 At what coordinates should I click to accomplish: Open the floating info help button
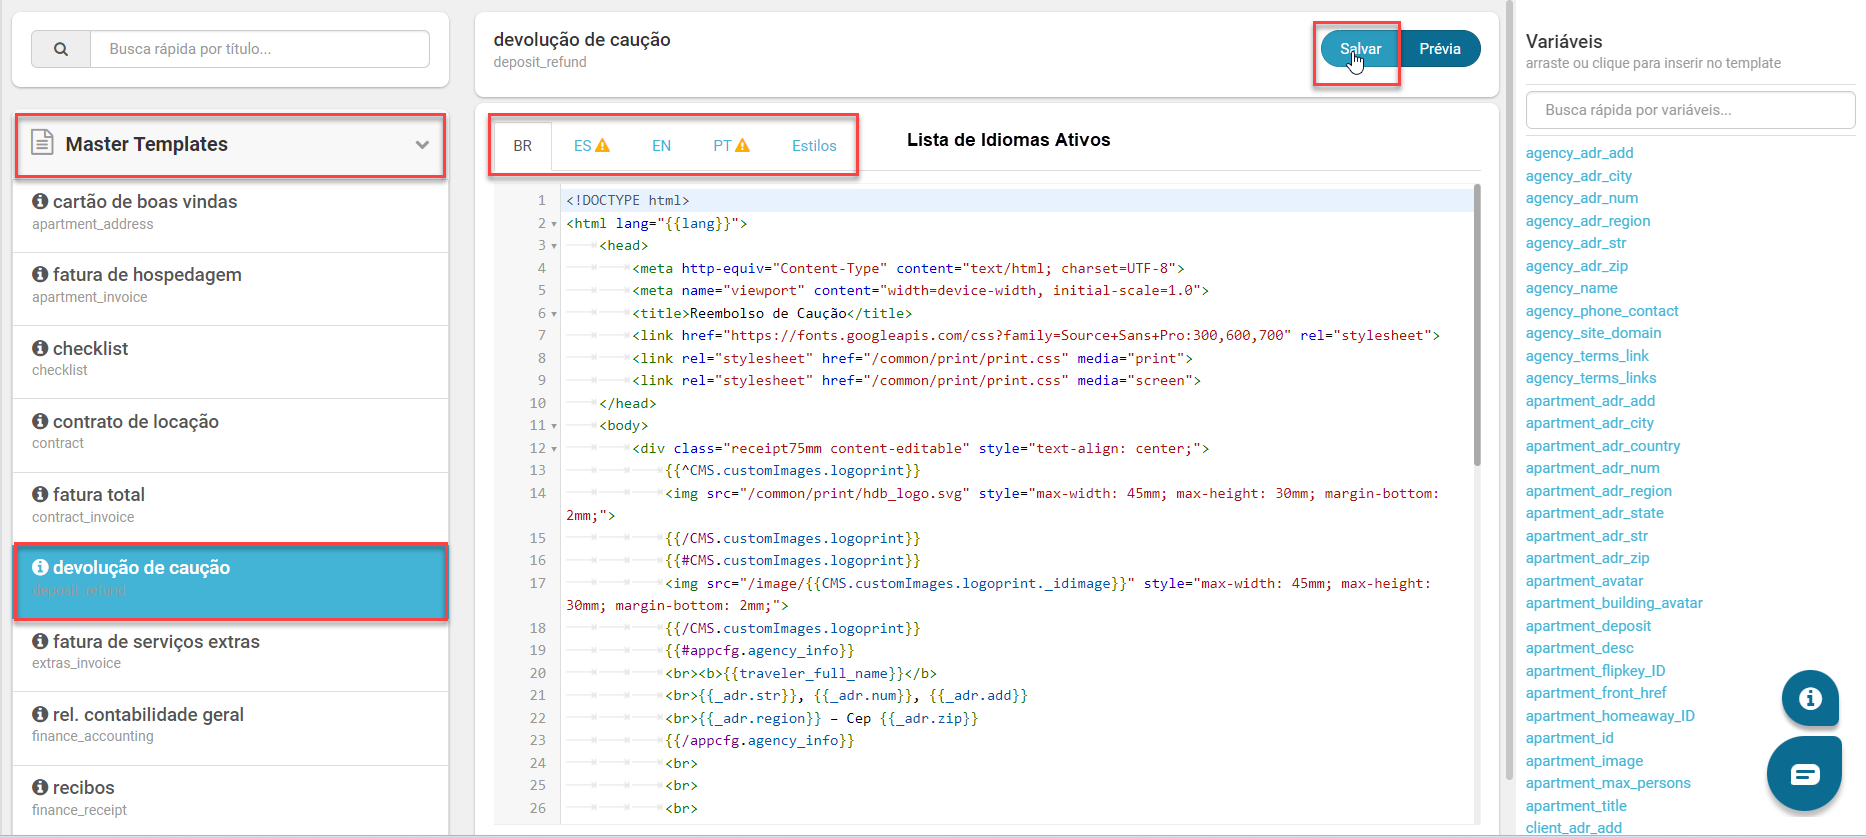click(1810, 698)
